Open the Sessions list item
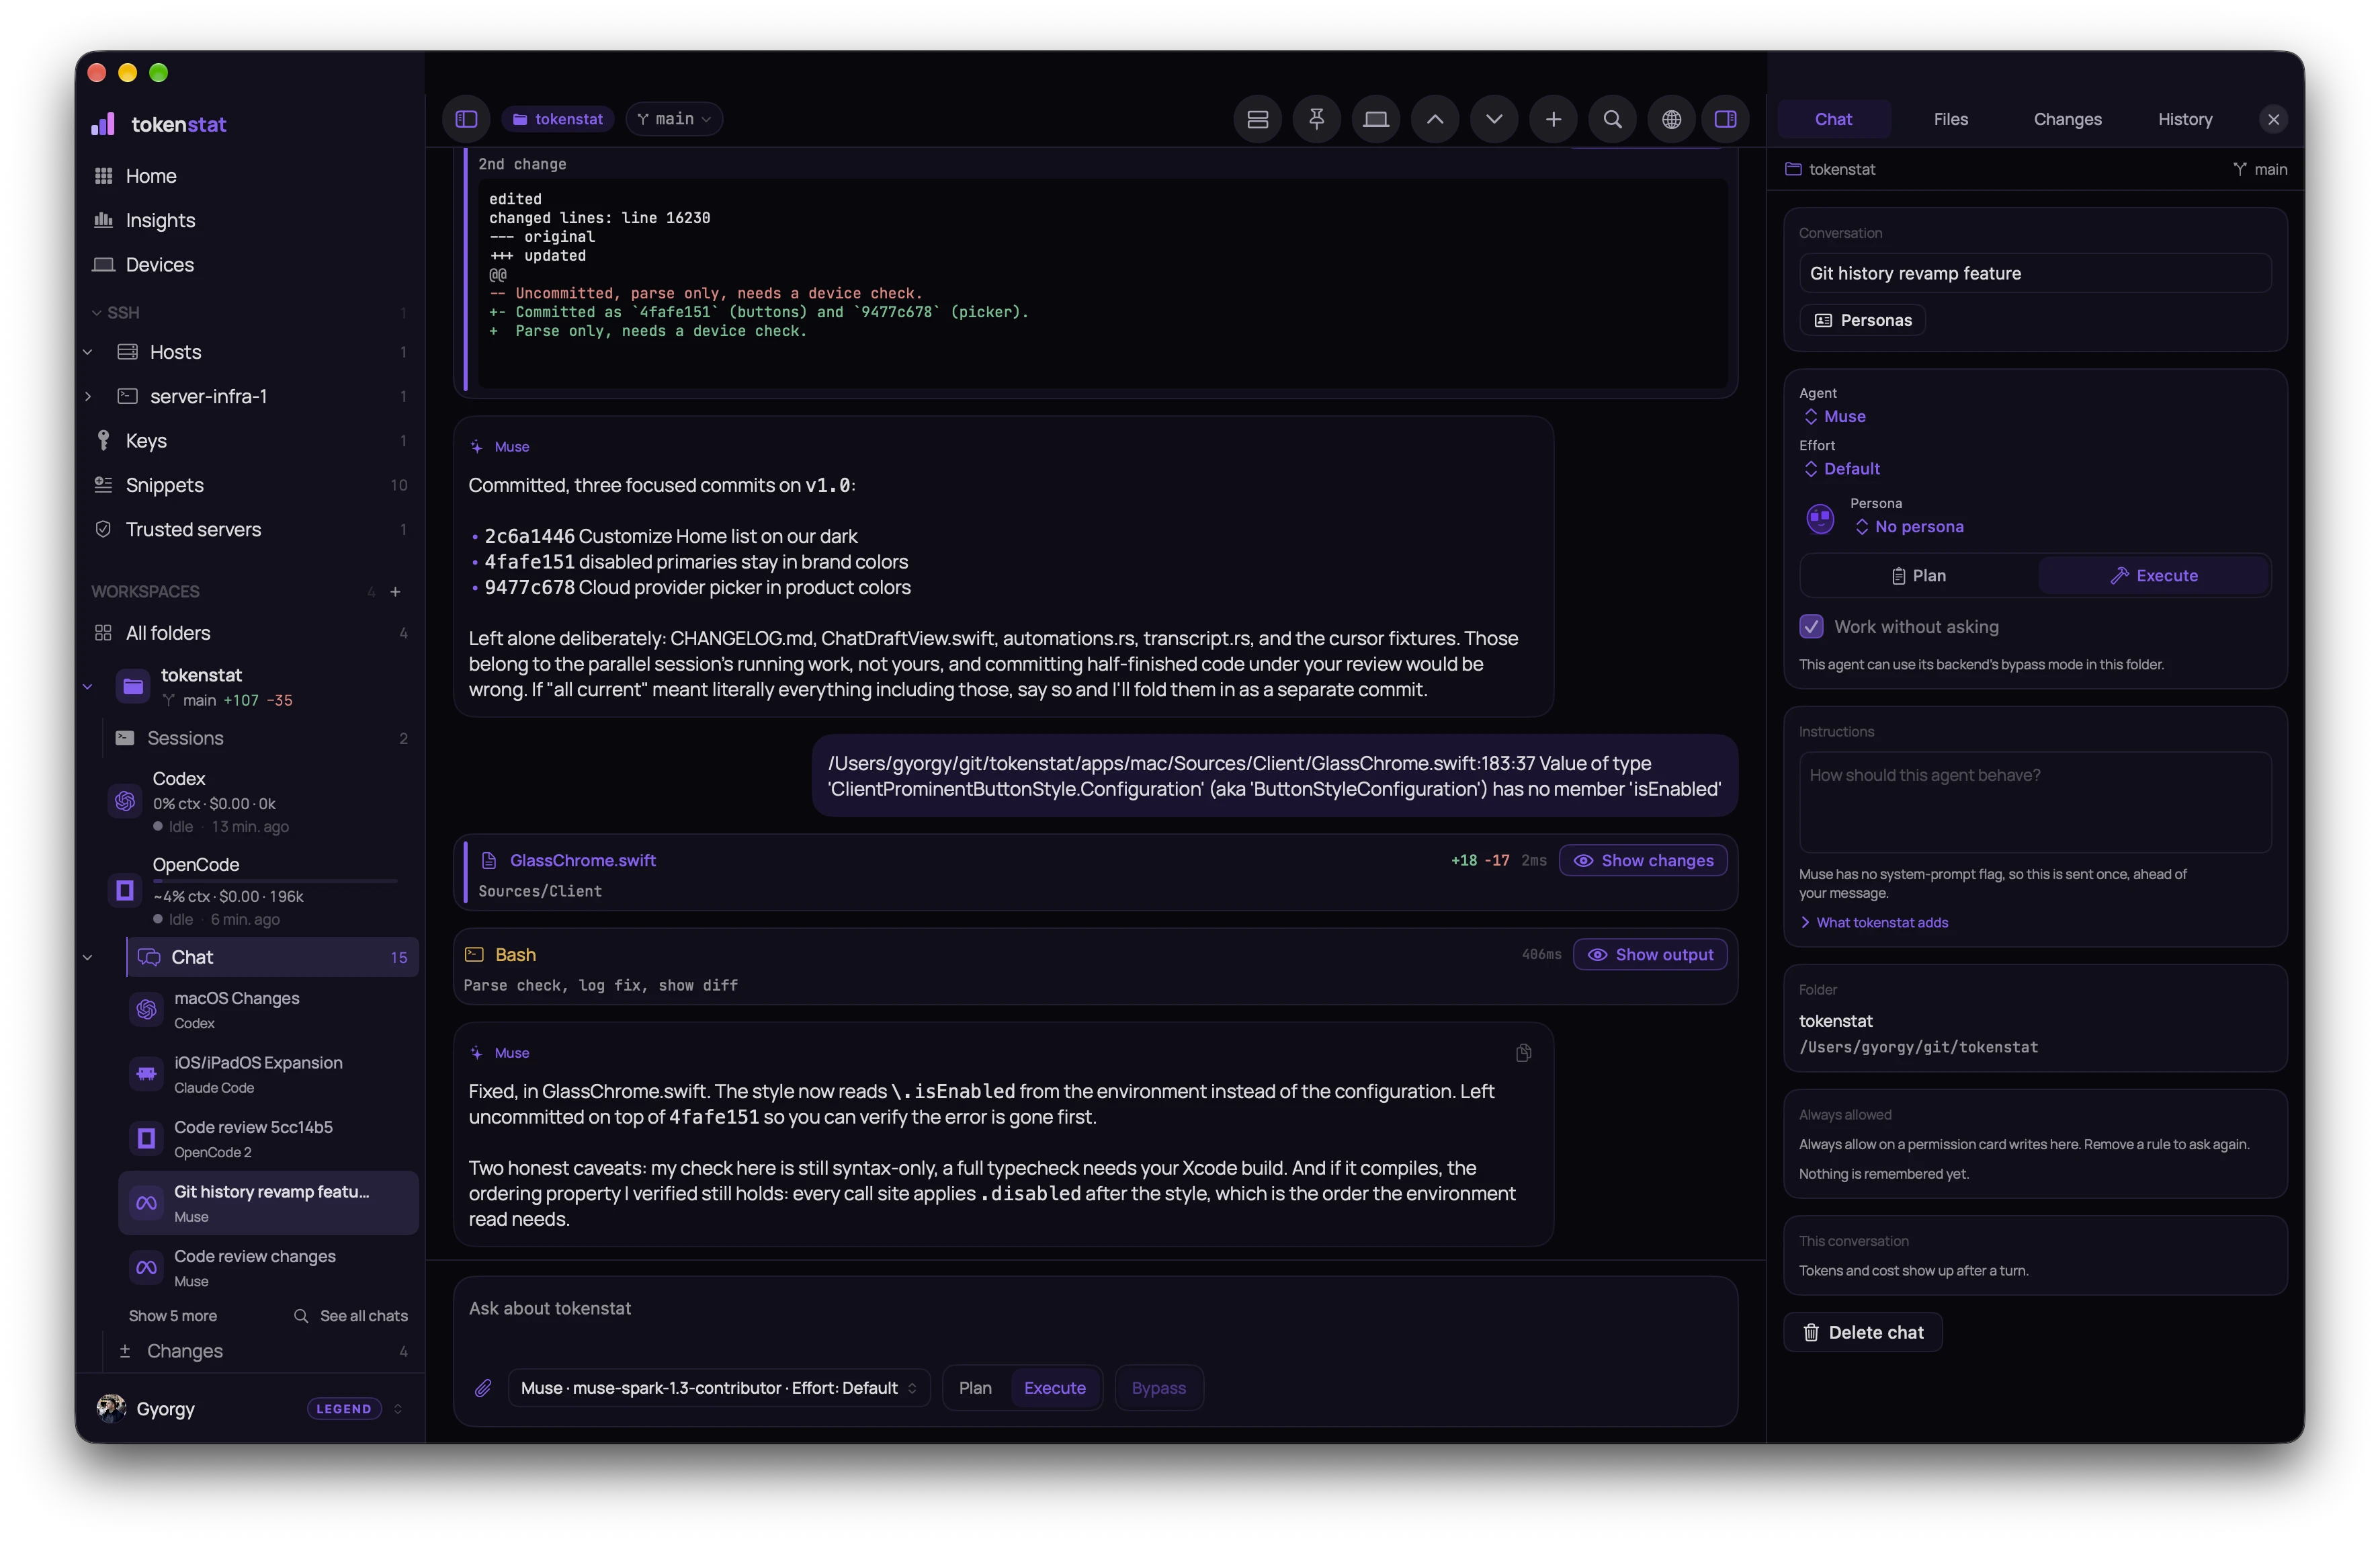Viewport: 2380px width, 1543px height. pyautogui.click(x=262, y=739)
